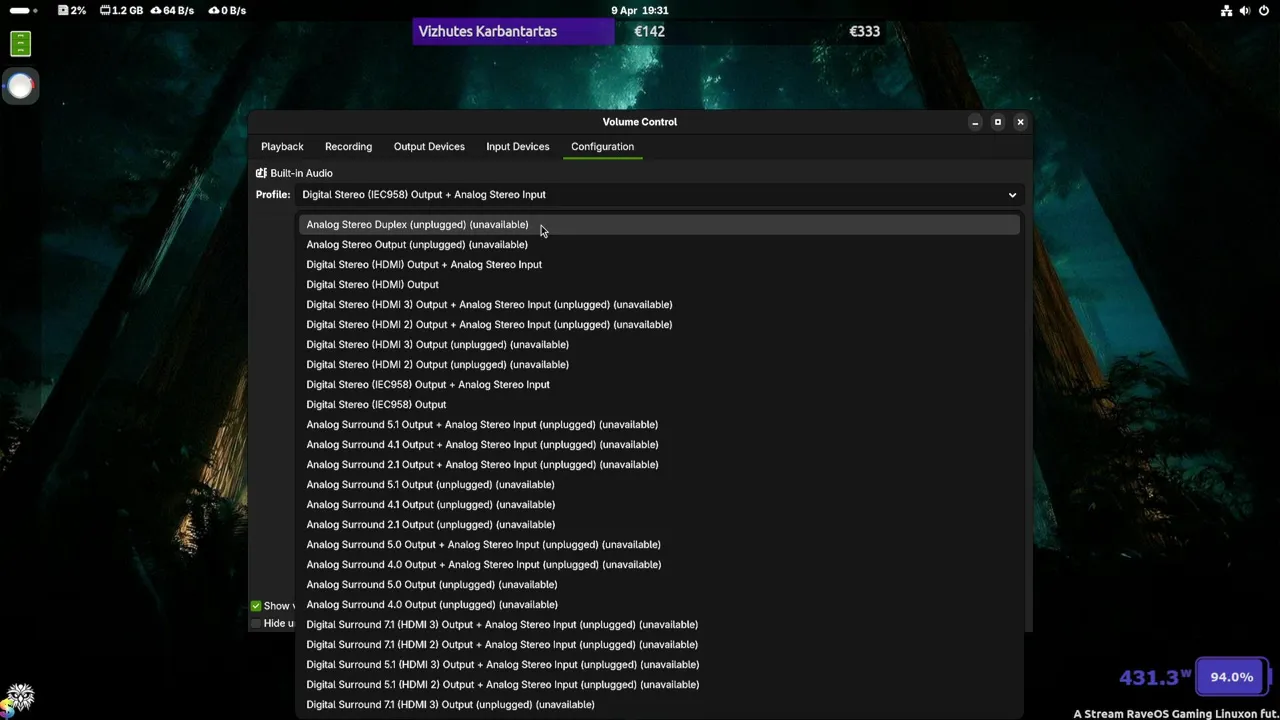Screen dimensions: 1280x720
Task: Pick Digital Stereo (HDMI 3) Output only
Action: (659, 345)
